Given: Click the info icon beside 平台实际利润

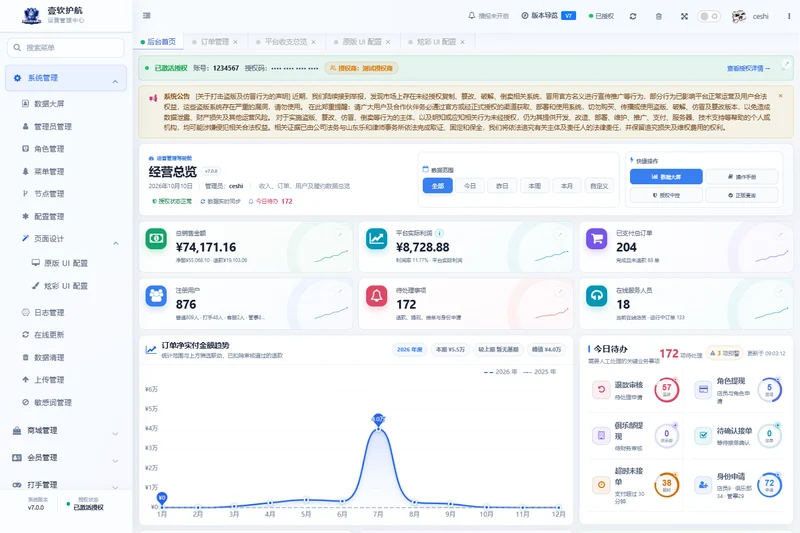Looking at the screenshot, I should click(x=439, y=233).
